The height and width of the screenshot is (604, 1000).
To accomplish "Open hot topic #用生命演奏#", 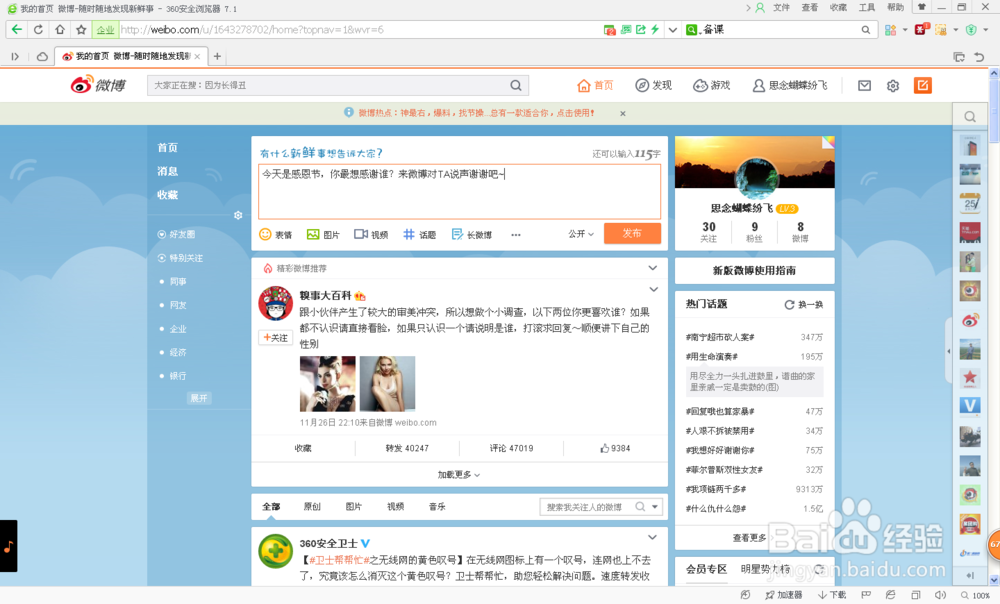I will click(x=712, y=357).
